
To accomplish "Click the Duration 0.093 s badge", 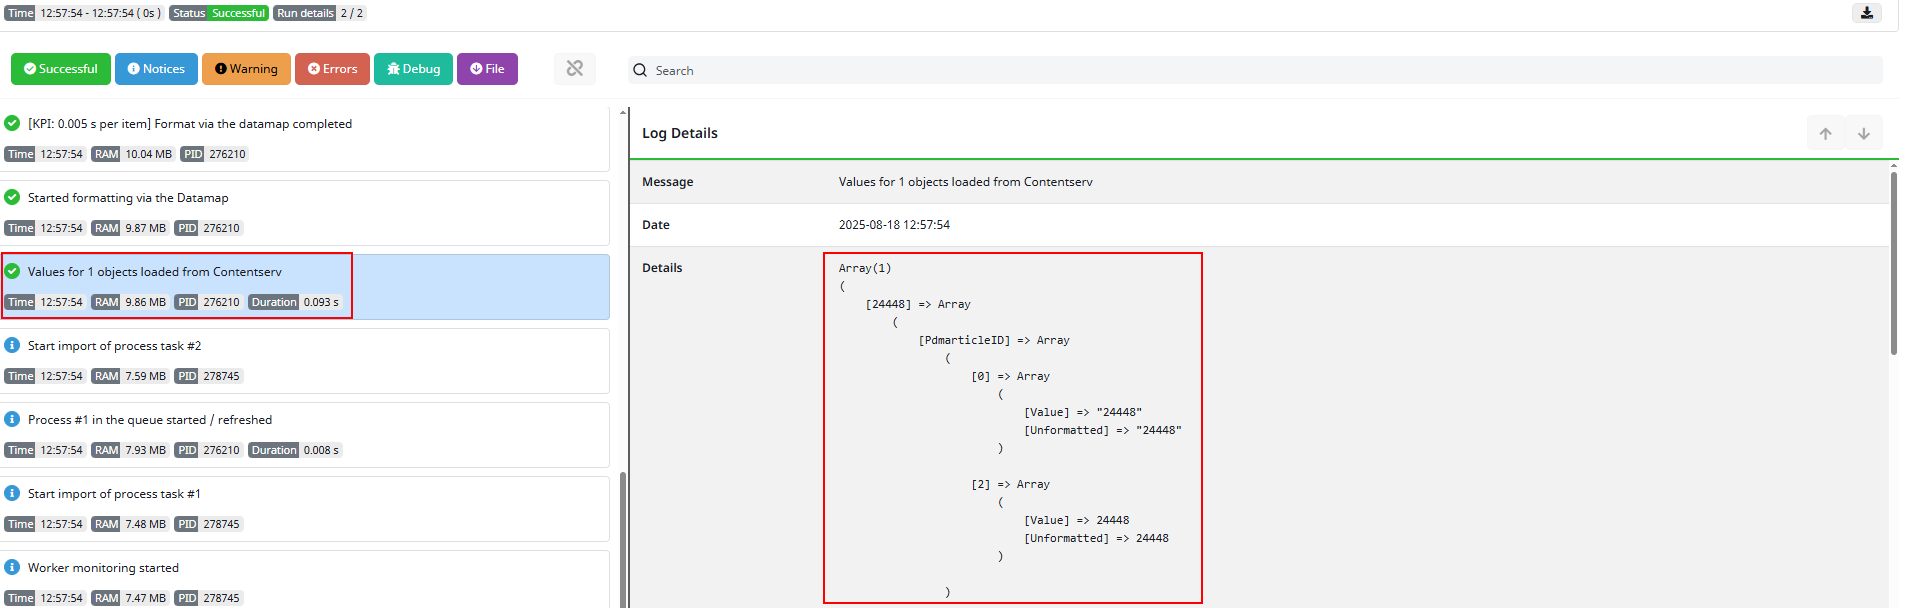I will pos(295,302).
